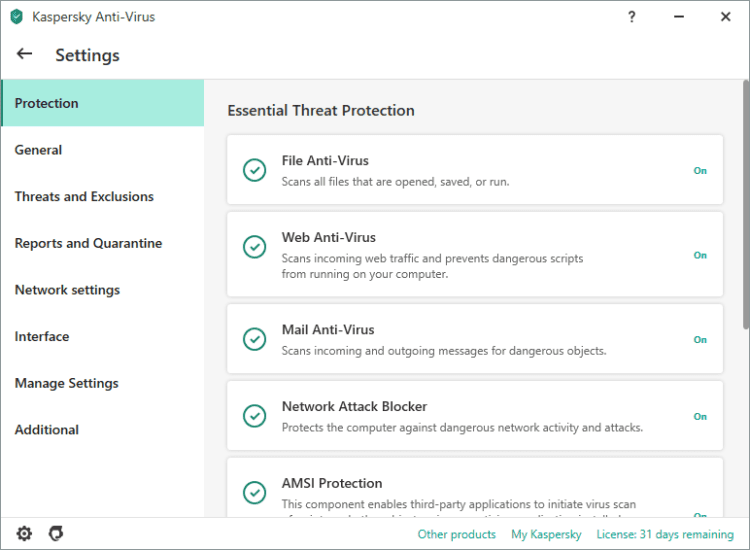Click License: 31 days remaining link
This screenshot has height=550, width=750.
(665, 534)
